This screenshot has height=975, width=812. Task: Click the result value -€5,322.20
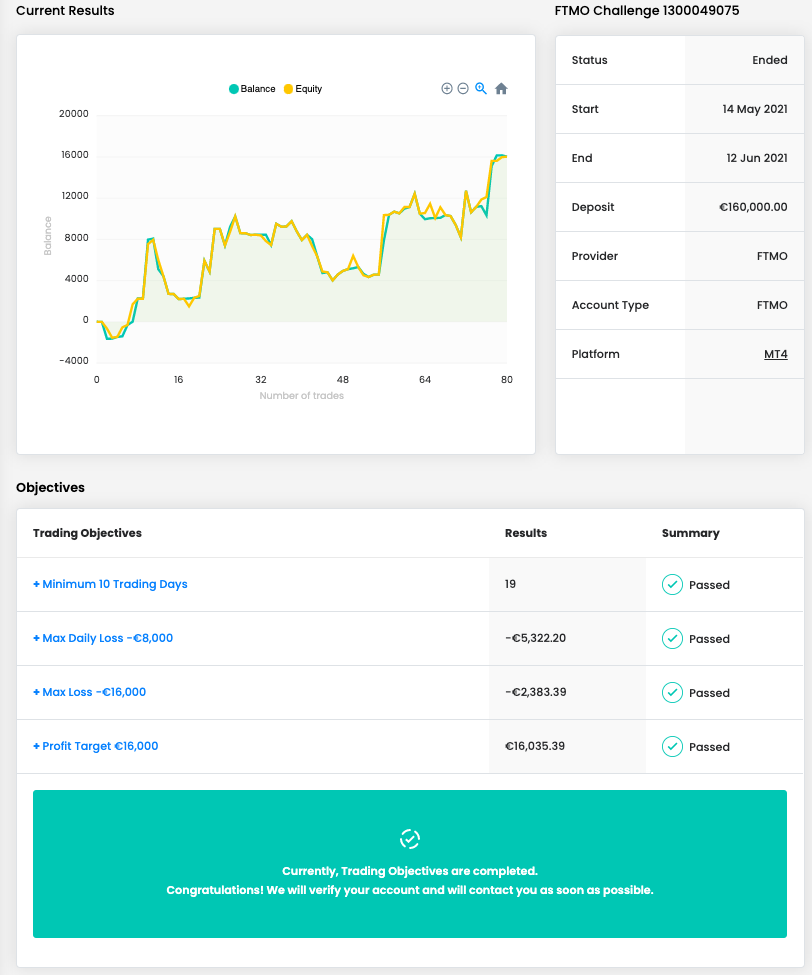click(x=535, y=638)
